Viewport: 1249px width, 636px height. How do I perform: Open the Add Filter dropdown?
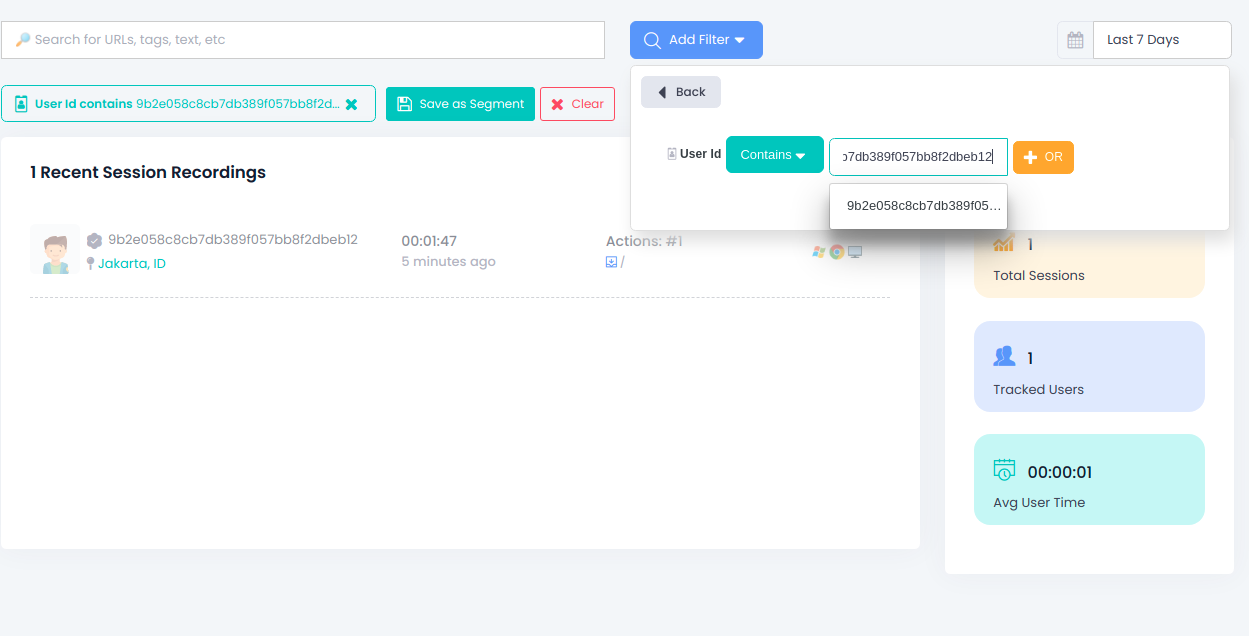[696, 39]
